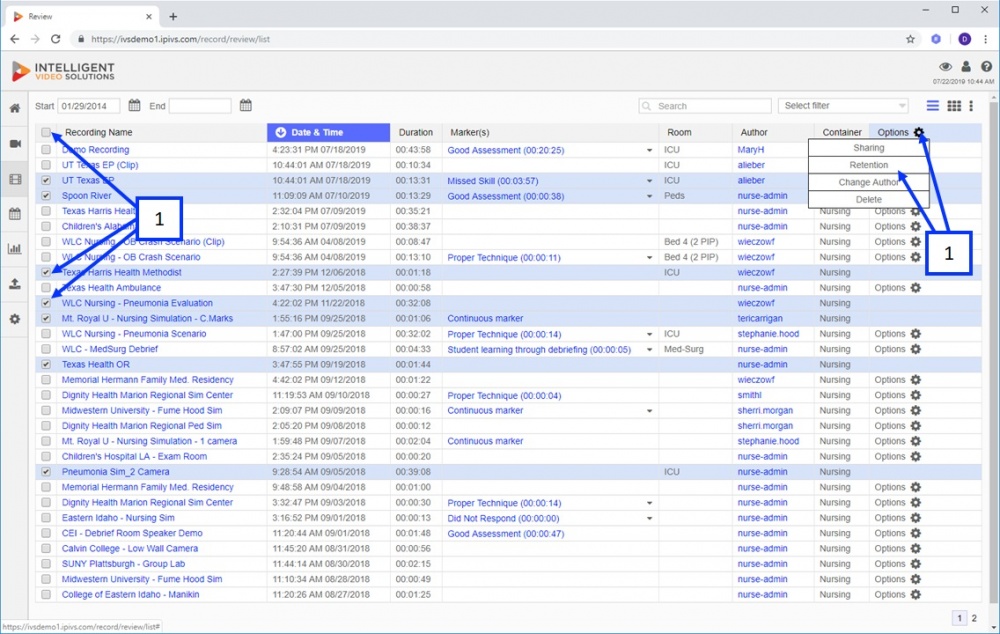Expand markers dropdown for Spoon River row
The height and width of the screenshot is (634, 1000).
pos(649,196)
